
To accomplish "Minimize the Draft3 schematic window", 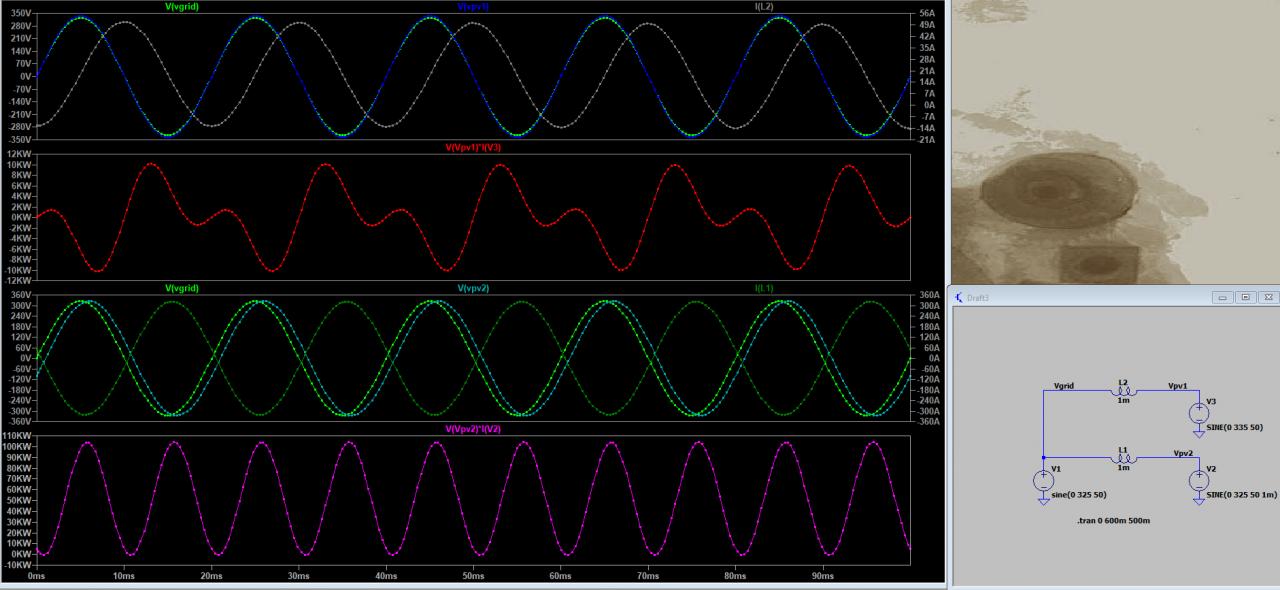I will click(x=1223, y=297).
